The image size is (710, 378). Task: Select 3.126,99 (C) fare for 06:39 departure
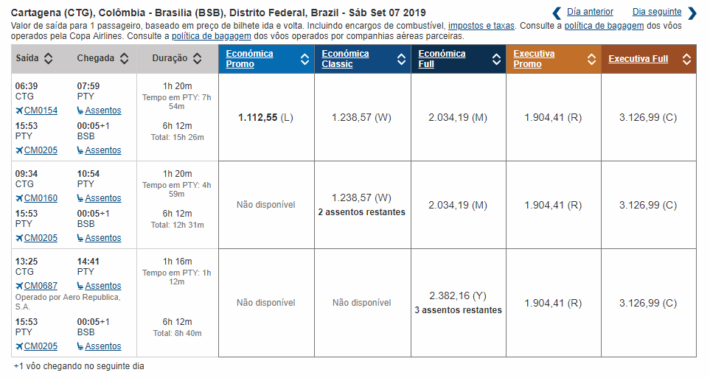click(x=648, y=118)
